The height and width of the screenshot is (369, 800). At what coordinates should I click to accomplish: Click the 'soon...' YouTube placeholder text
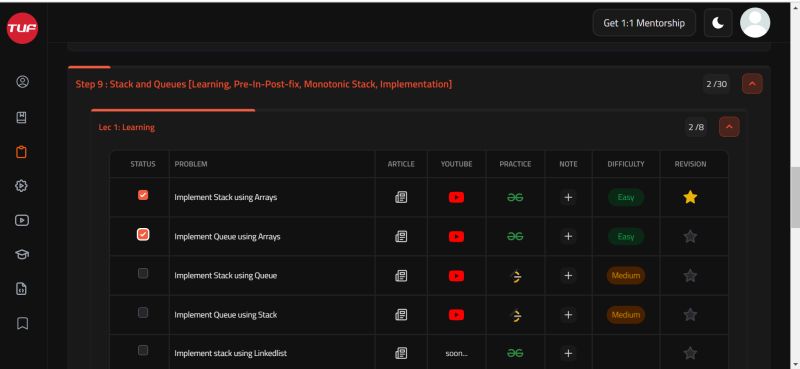click(x=456, y=353)
